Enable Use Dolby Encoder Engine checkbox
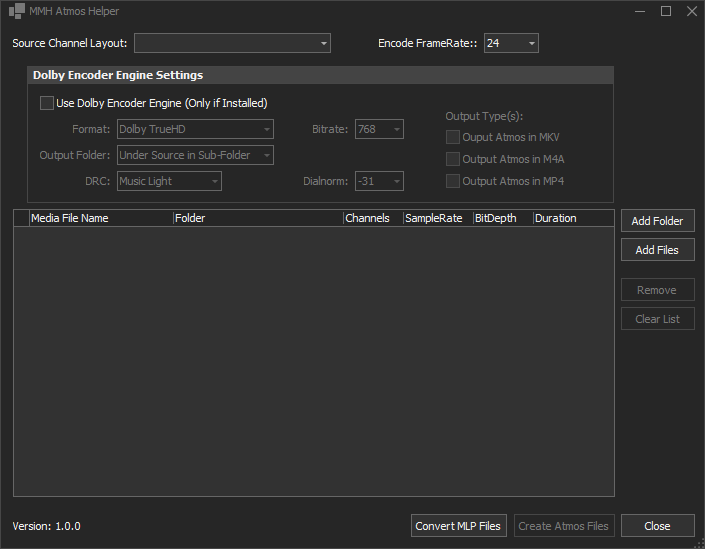705x549 pixels. click(47, 103)
